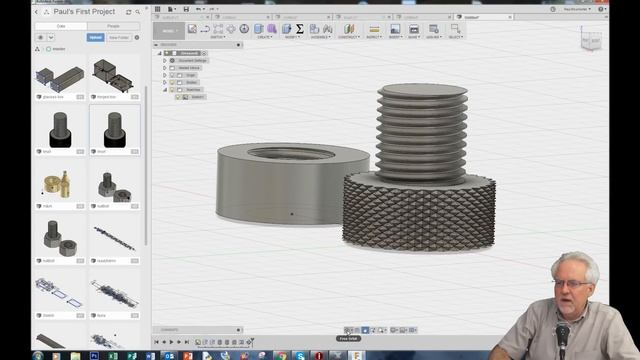The image size is (640, 360).
Task: Toggle visibility lightbulb of the Bodies folder
Action: point(172,82)
